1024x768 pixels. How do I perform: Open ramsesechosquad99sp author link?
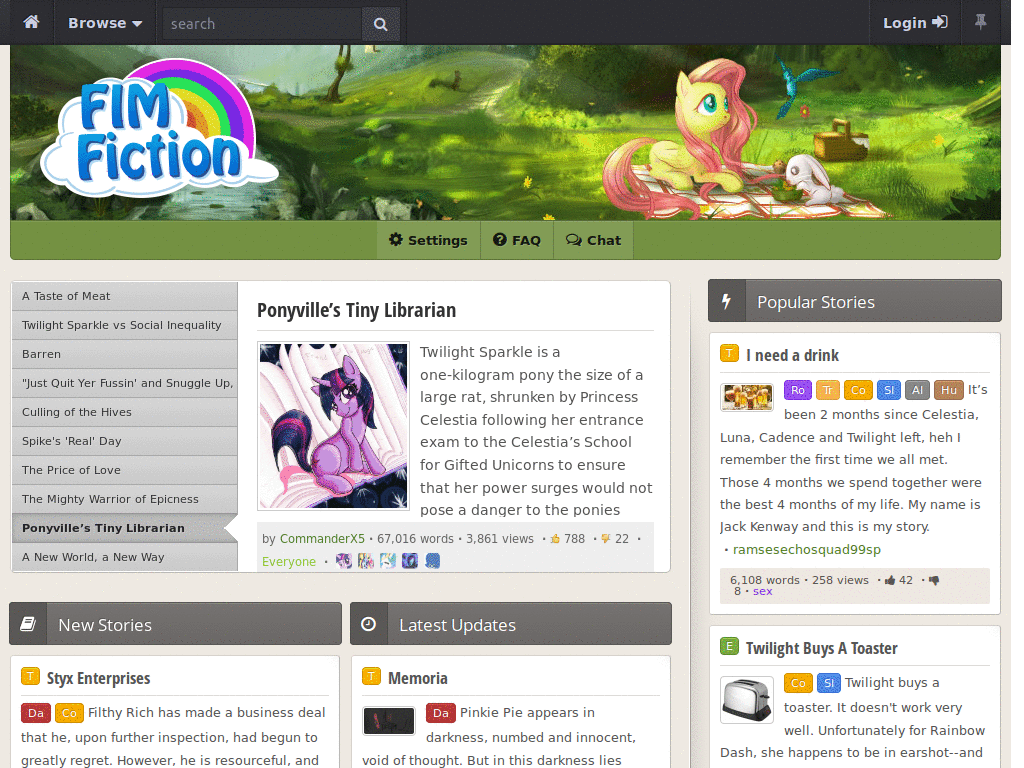tap(807, 550)
